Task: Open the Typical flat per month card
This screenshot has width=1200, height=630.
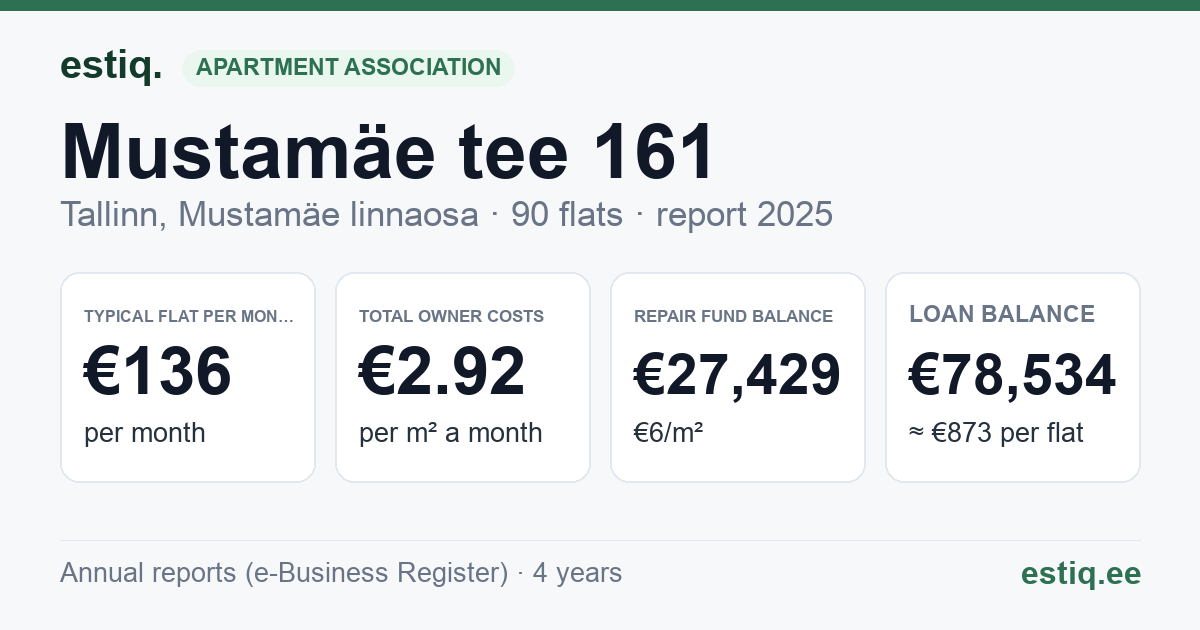Action: pyautogui.click(x=188, y=377)
